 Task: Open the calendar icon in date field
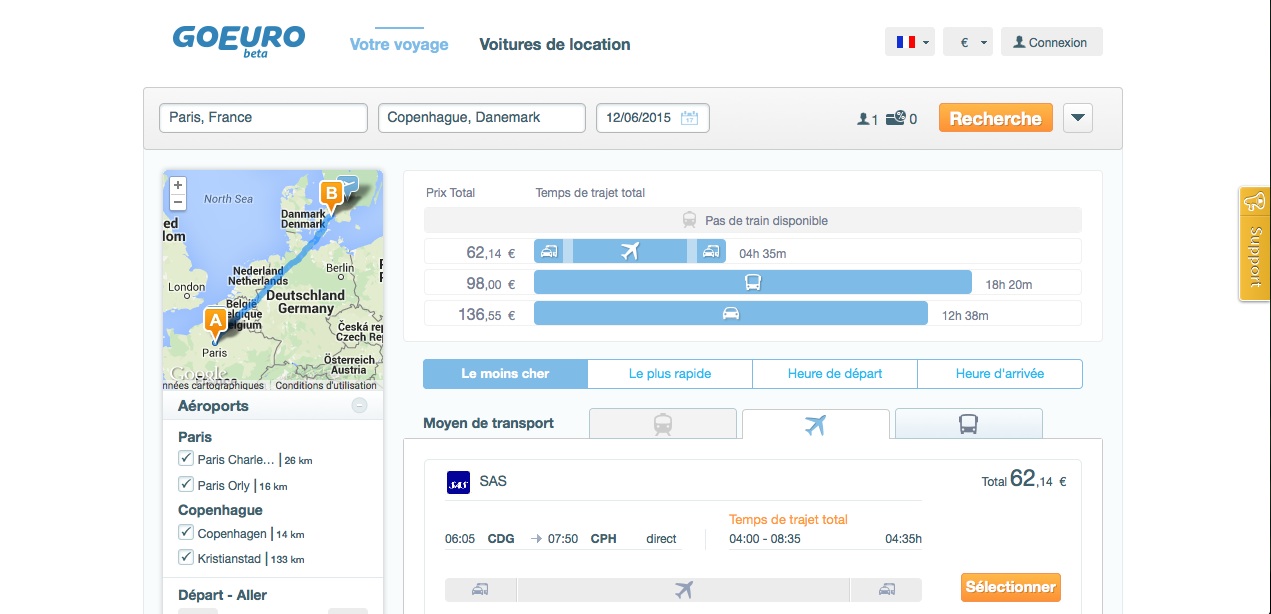point(689,118)
